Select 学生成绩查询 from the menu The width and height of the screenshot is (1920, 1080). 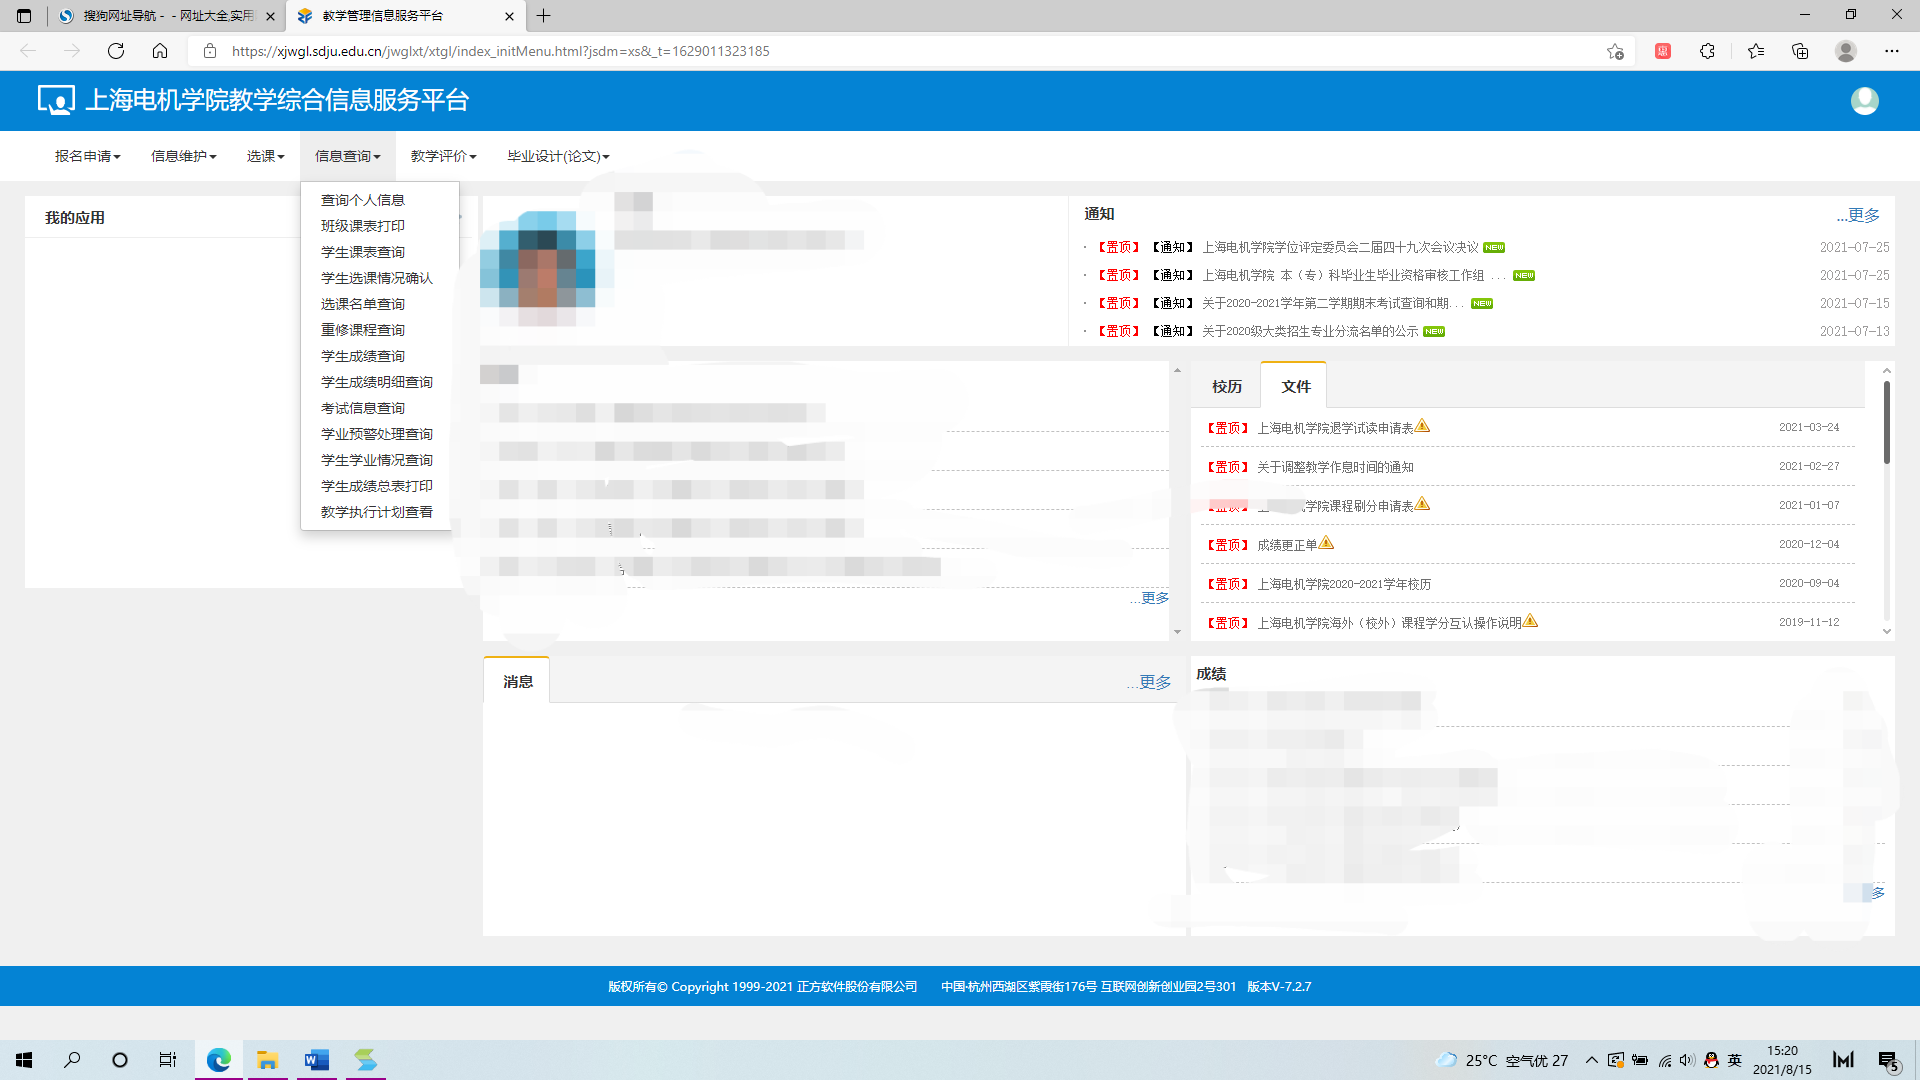(x=362, y=356)
